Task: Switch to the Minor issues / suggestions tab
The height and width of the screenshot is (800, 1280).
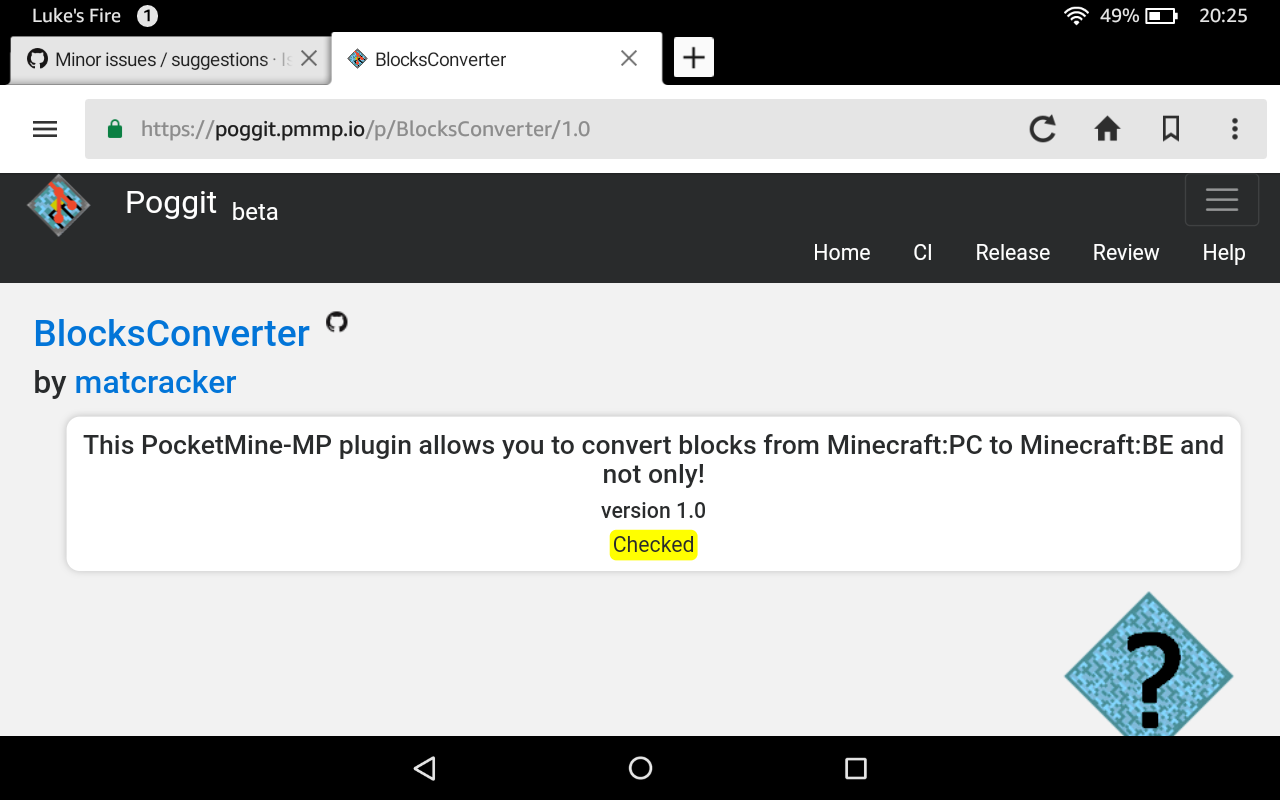Action: (170, 59)
